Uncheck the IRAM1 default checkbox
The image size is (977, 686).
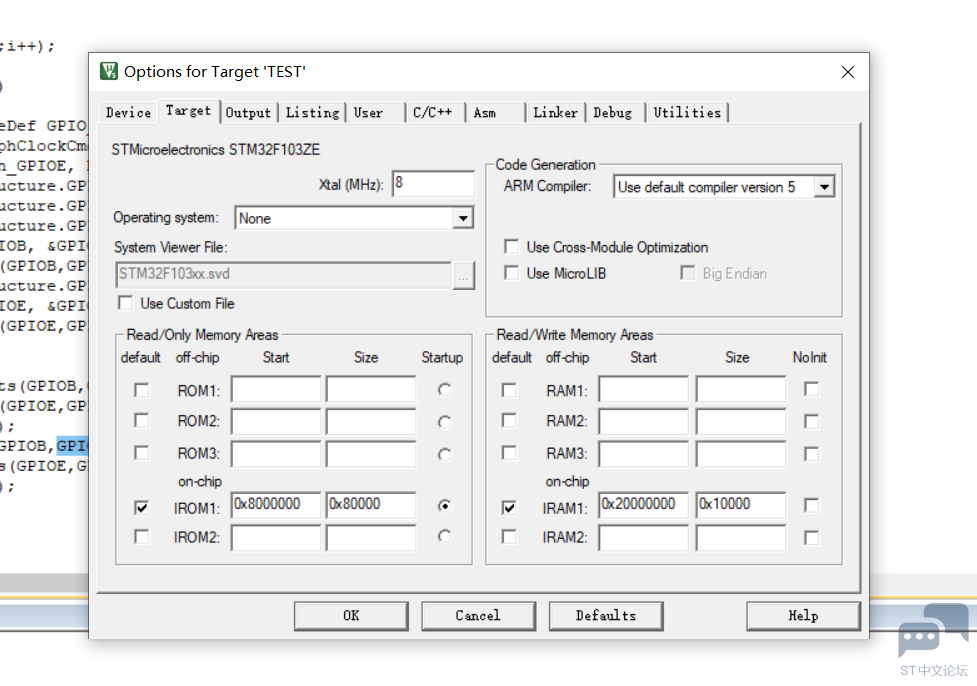pyautogui.click(x=509, y=508)
